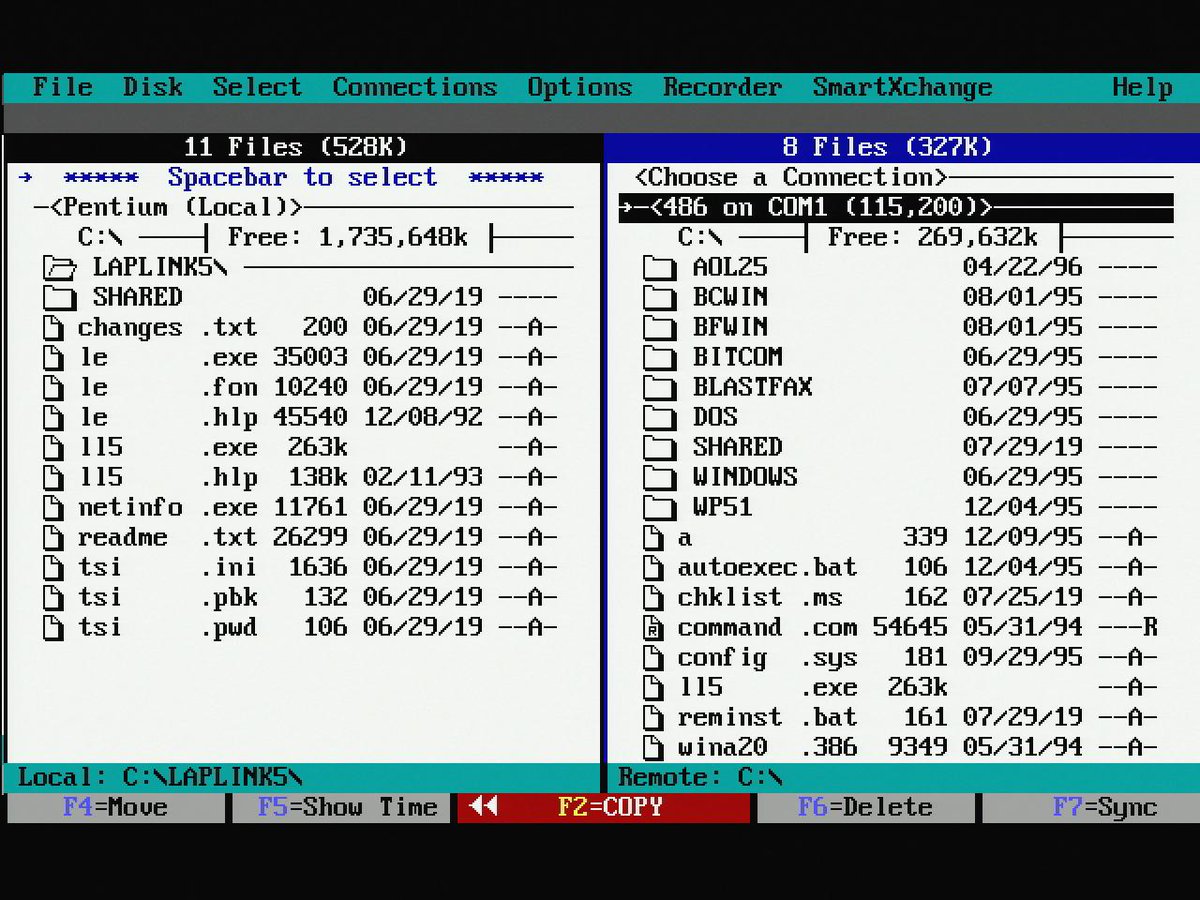Screen dimensions: 1200x900
Task: Click the le.exe file icon
Action: 54,357
